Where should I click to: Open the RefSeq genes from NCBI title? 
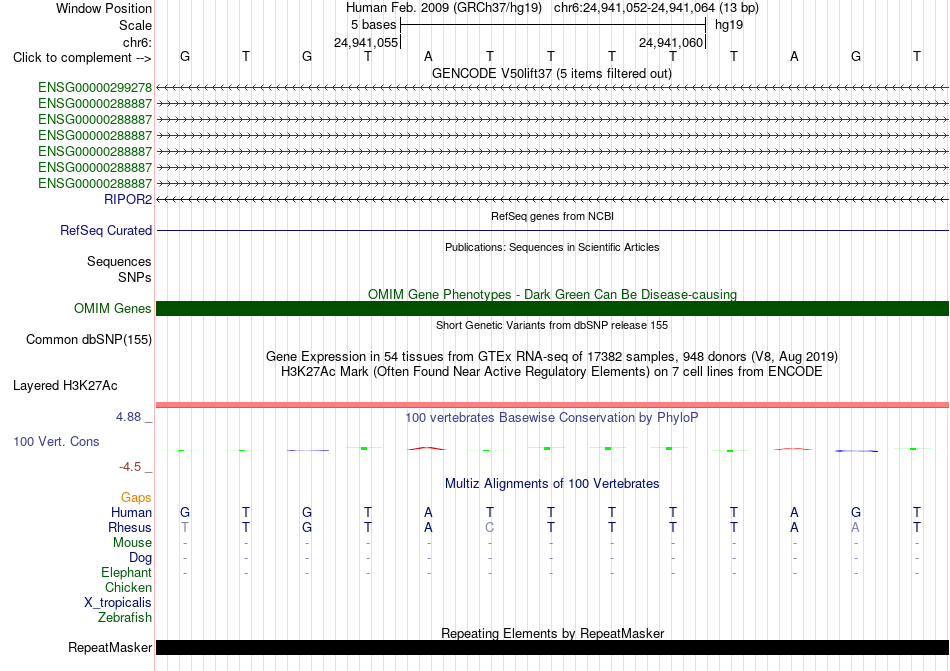coord(552,216)
